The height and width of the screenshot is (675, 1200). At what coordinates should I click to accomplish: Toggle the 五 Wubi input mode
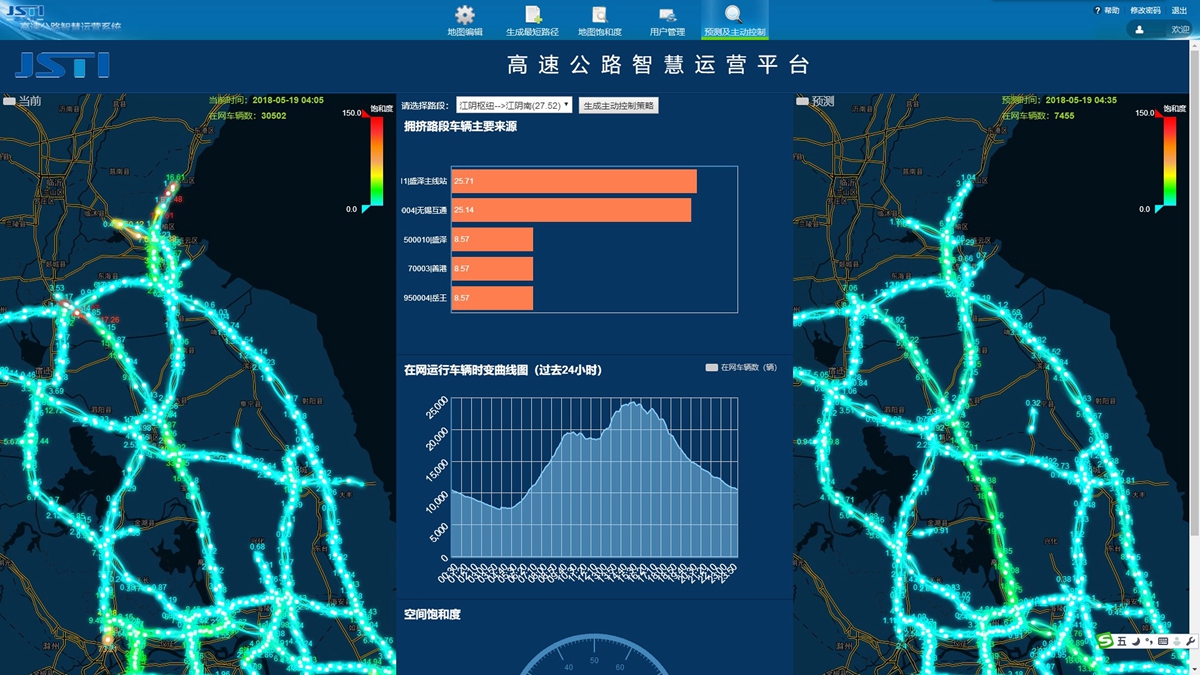1122,641
